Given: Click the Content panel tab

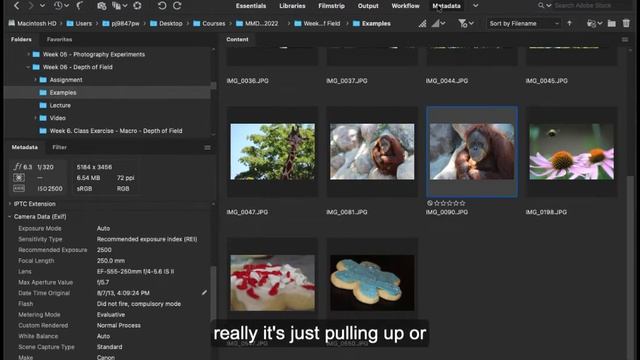Looking at the screenshot, I should (x=237, y=40).
